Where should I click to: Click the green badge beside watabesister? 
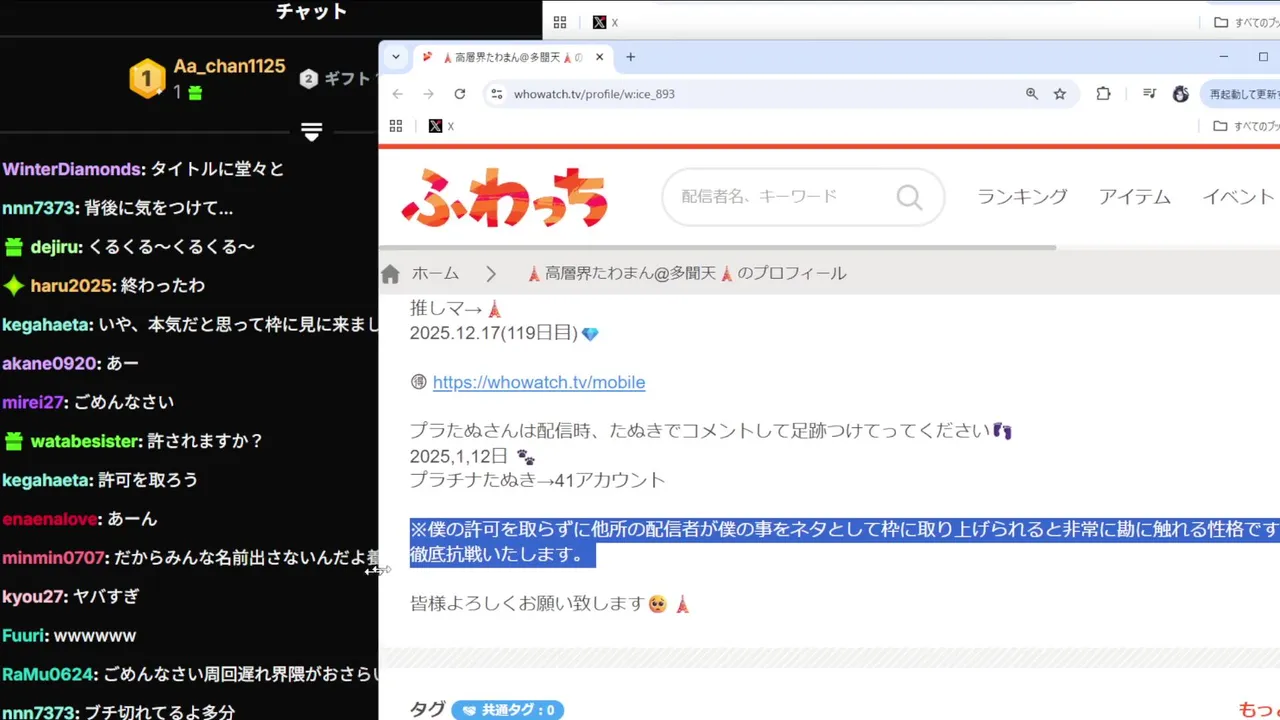[x=13, y=441]
